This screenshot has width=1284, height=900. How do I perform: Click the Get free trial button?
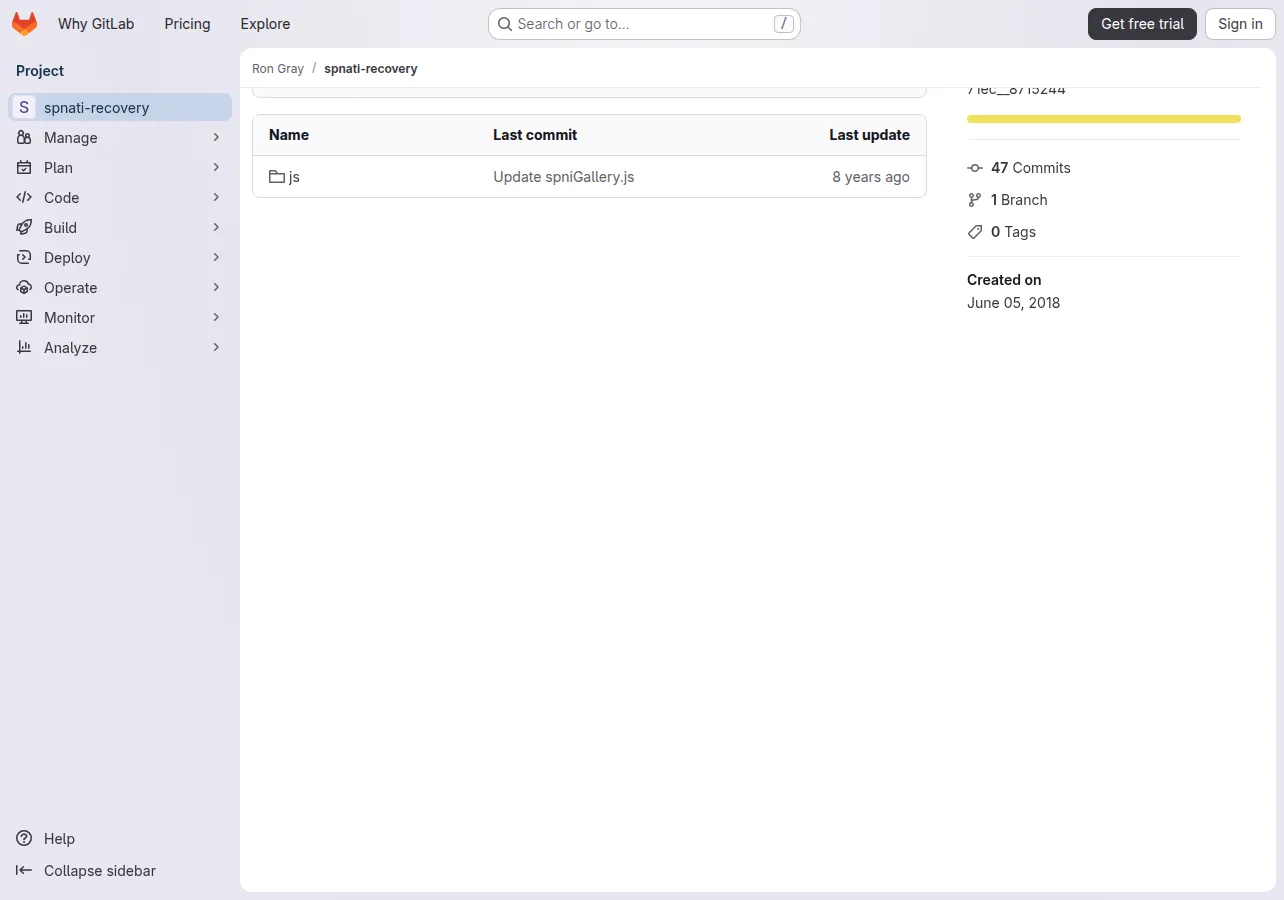(x=1142, y=24)
